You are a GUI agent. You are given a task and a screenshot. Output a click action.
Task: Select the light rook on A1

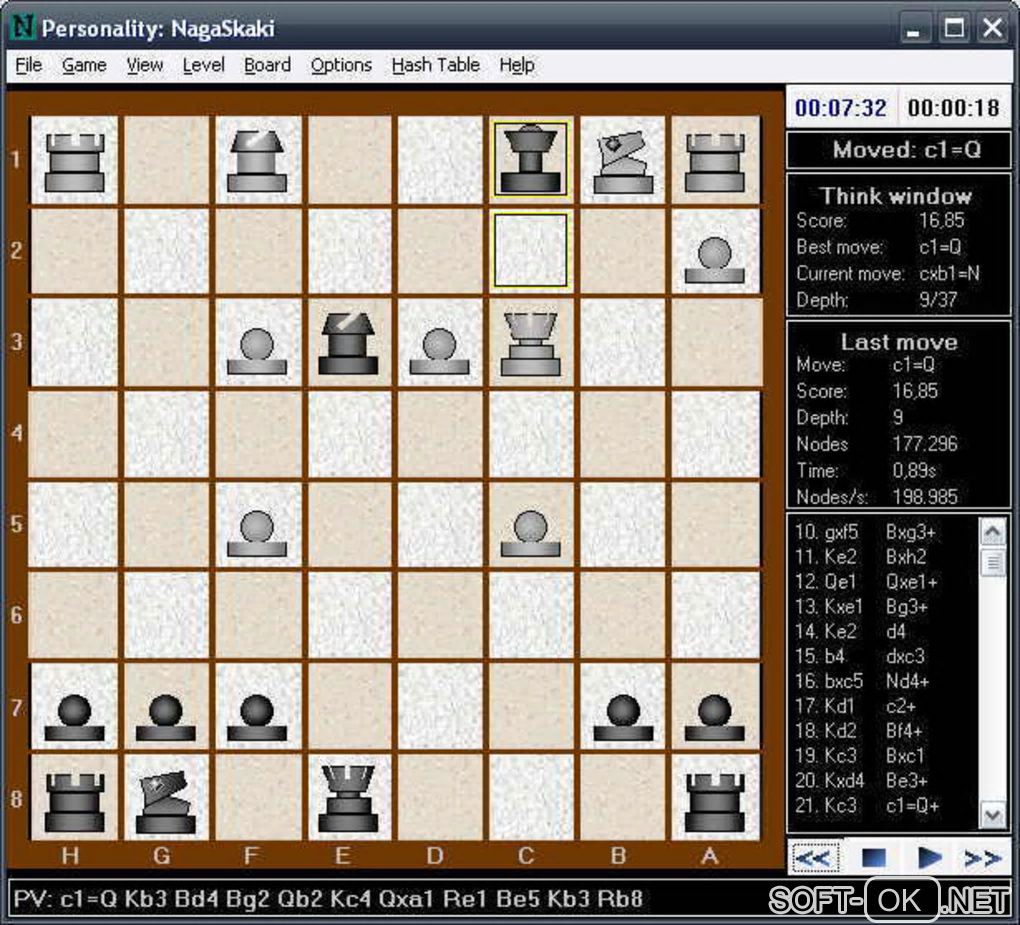point(715,161)
